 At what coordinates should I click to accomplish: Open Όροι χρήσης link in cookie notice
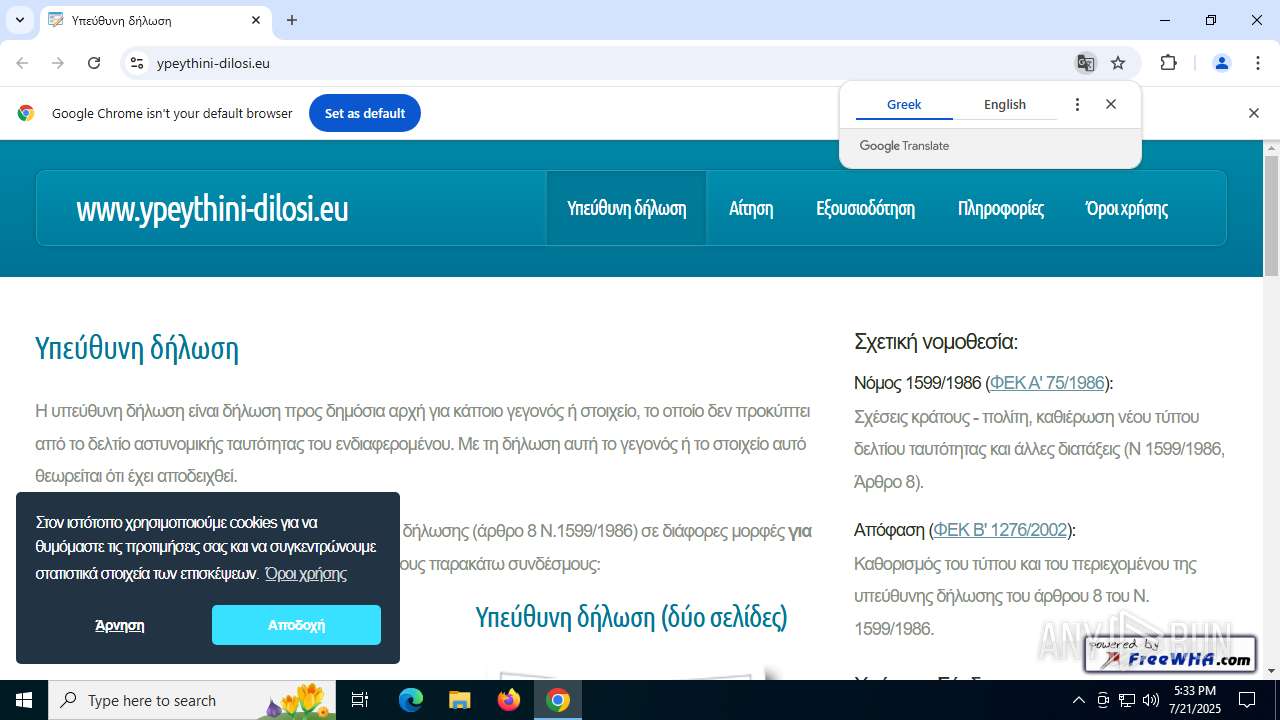[x=306, y=573]
